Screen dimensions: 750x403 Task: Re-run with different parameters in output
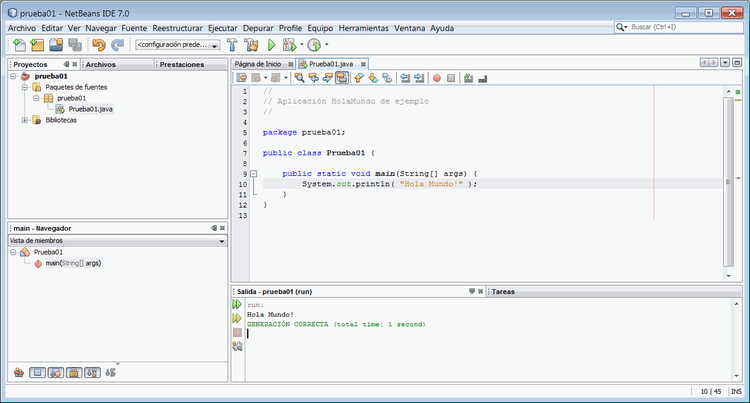pos(237,318)
